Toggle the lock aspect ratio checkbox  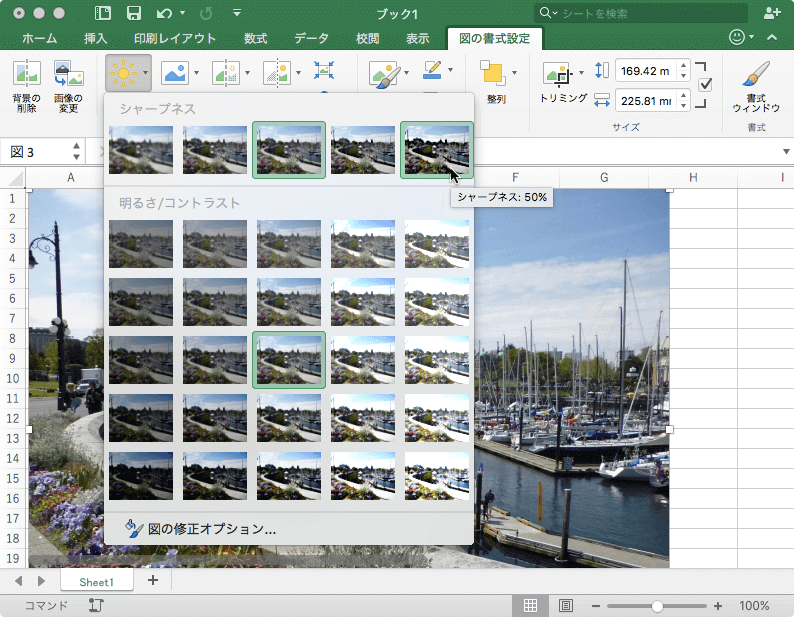tap(704, 85)
